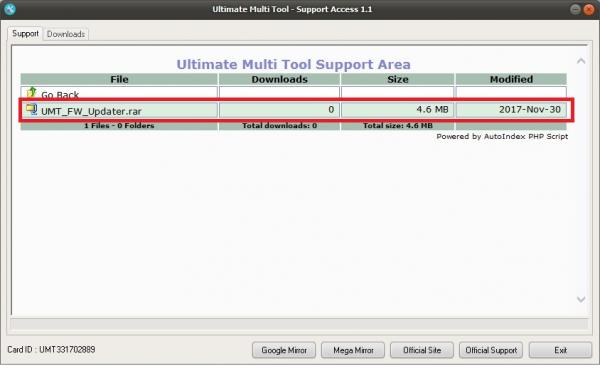Click the Mega Mirror button
The image size is (600, 371).
tap(353, 350)
